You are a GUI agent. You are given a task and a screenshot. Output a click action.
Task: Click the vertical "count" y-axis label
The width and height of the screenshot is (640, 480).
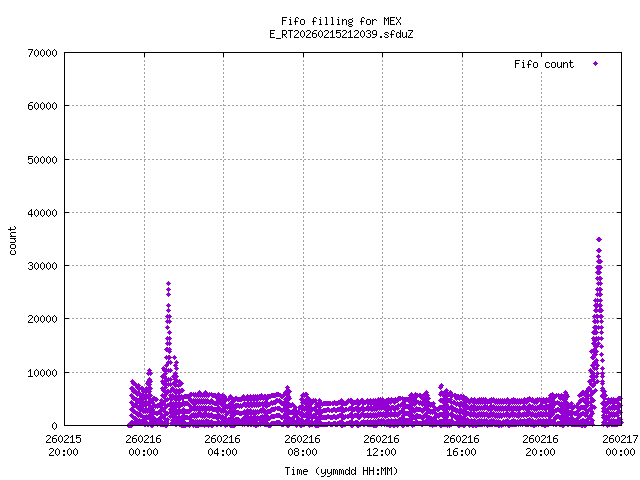click(13, 240)
